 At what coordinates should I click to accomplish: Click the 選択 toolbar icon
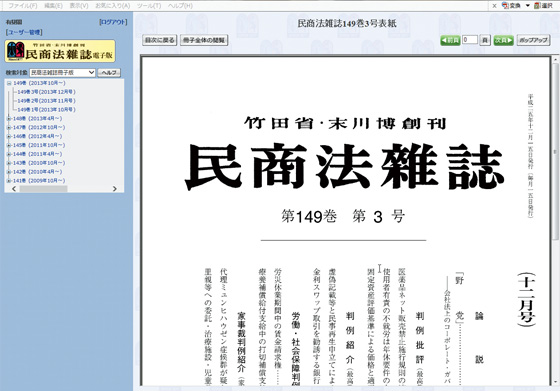543,6
